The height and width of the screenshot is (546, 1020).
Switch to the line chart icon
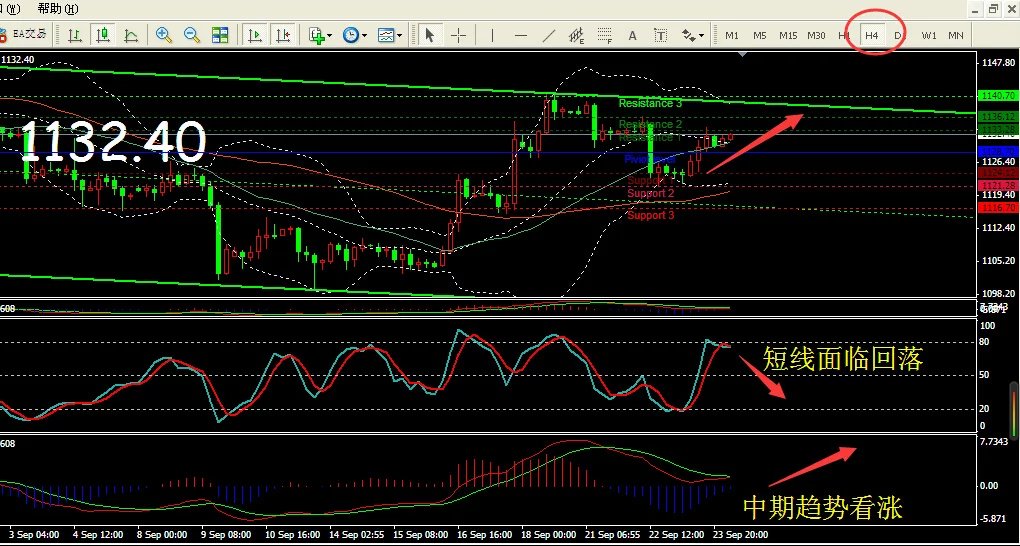[131, 35]
